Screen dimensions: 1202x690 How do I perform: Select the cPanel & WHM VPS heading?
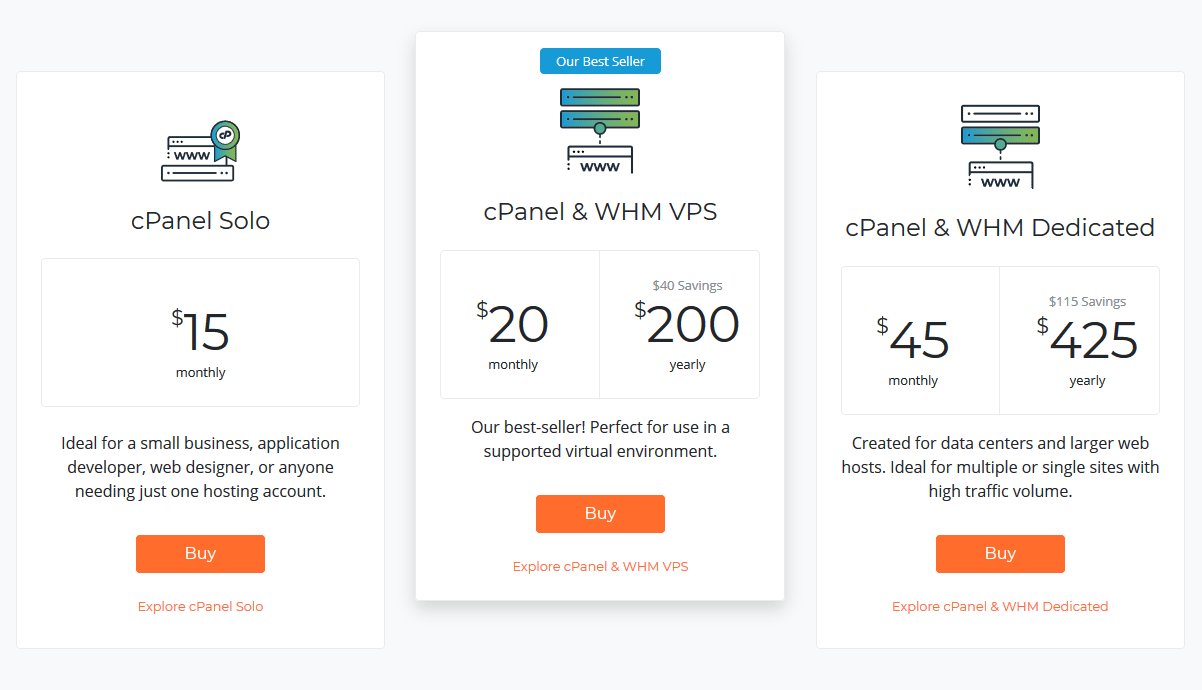click(600, 212)
